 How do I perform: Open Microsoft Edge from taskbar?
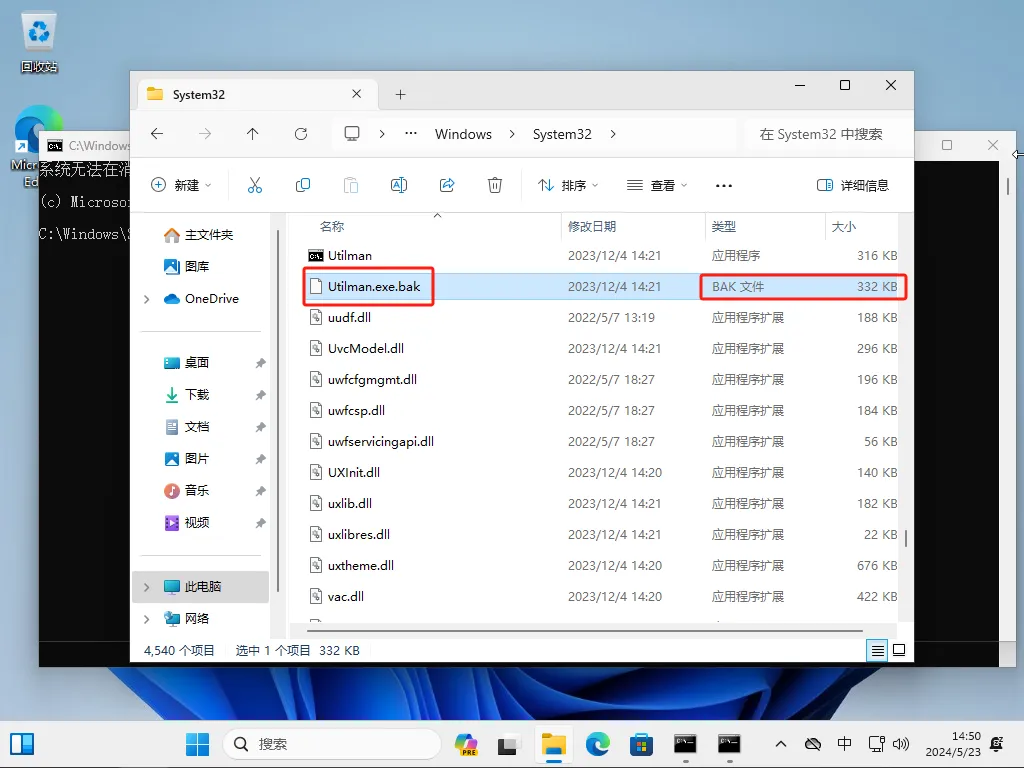[x=598, y=744]
